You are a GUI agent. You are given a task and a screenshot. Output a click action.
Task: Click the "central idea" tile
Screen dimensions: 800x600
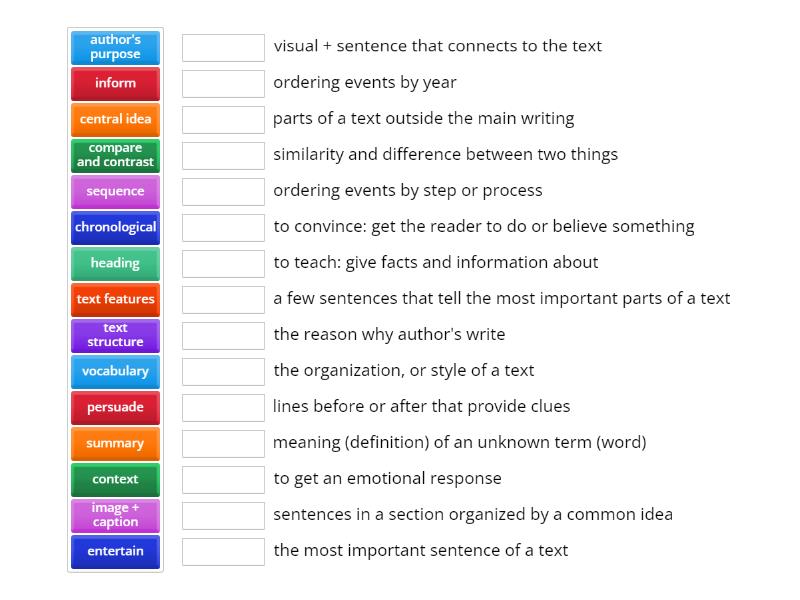pyautogui.click(x=115, y=119)
